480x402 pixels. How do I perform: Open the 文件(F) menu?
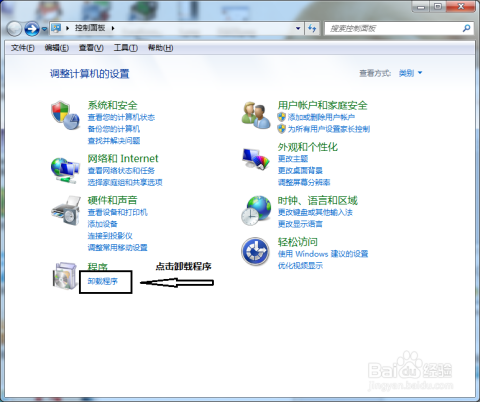pos(22,48)
